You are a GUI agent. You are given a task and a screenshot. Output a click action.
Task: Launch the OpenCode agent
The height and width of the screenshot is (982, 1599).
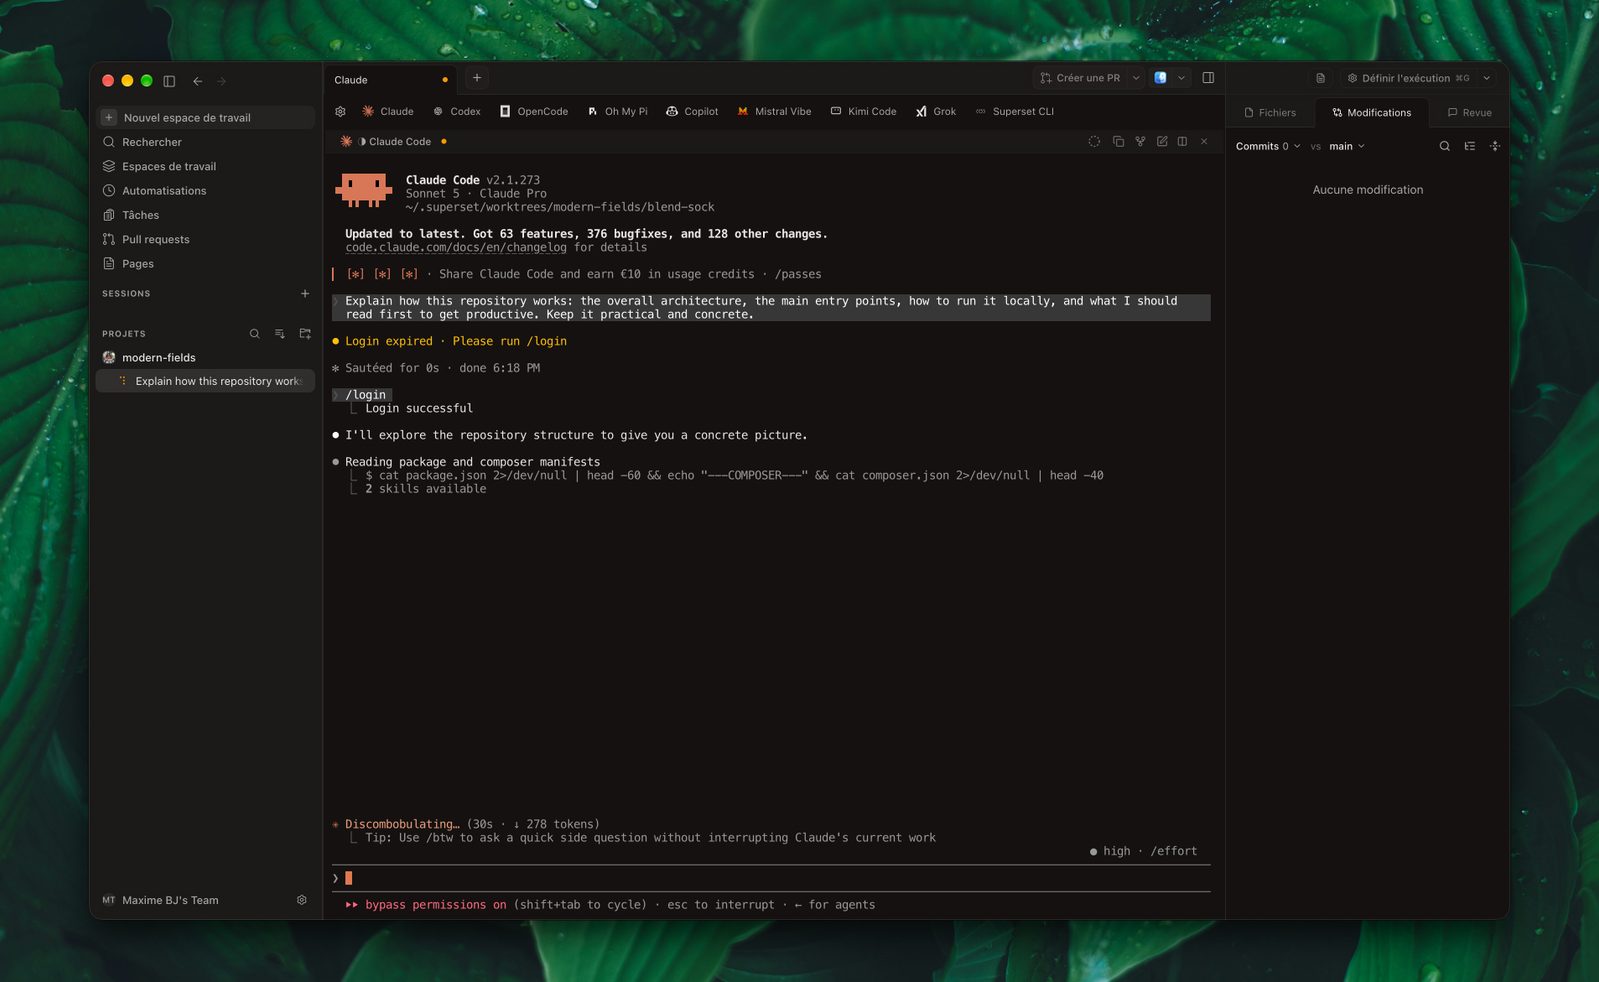pos(534,112)
